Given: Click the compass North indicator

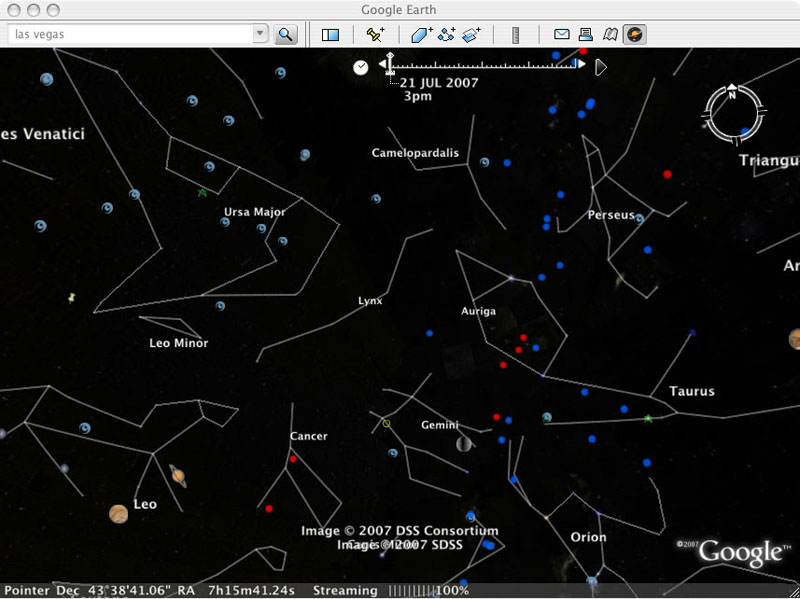Looking at the screenshot, I should [732, 95].
